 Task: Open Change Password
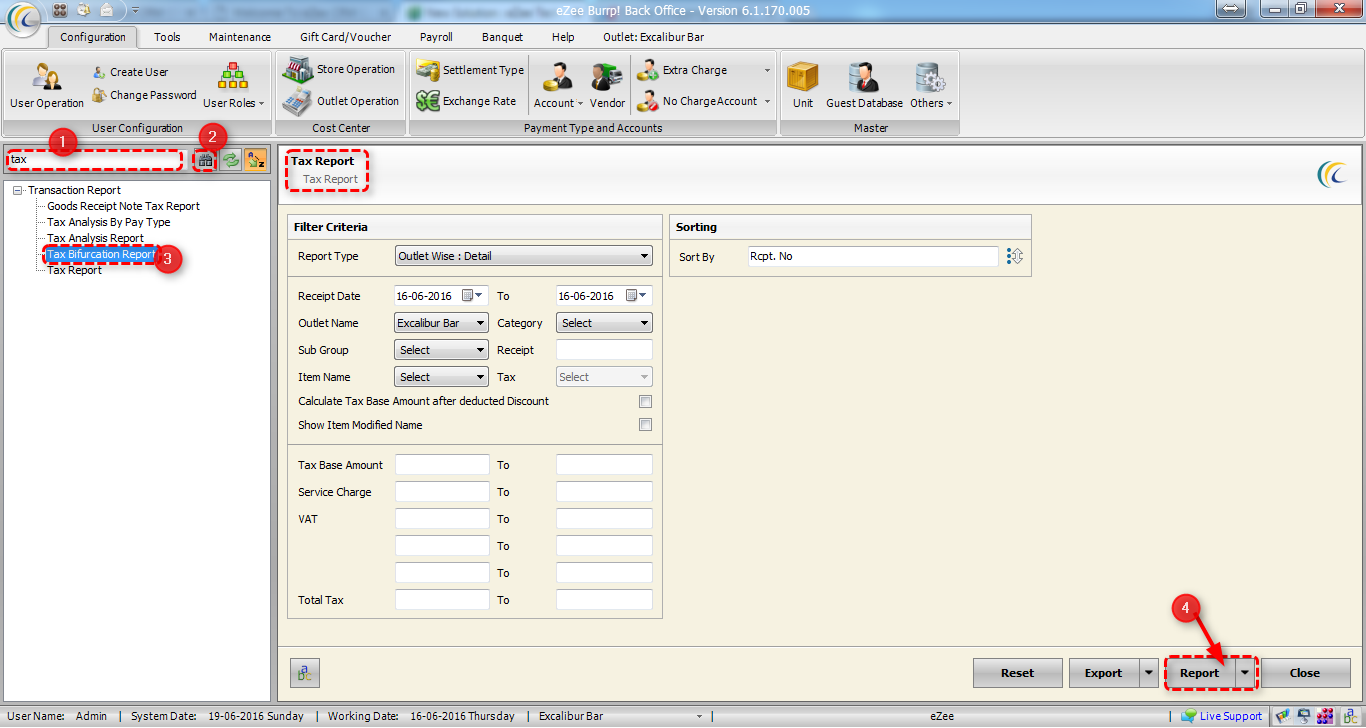144,95
